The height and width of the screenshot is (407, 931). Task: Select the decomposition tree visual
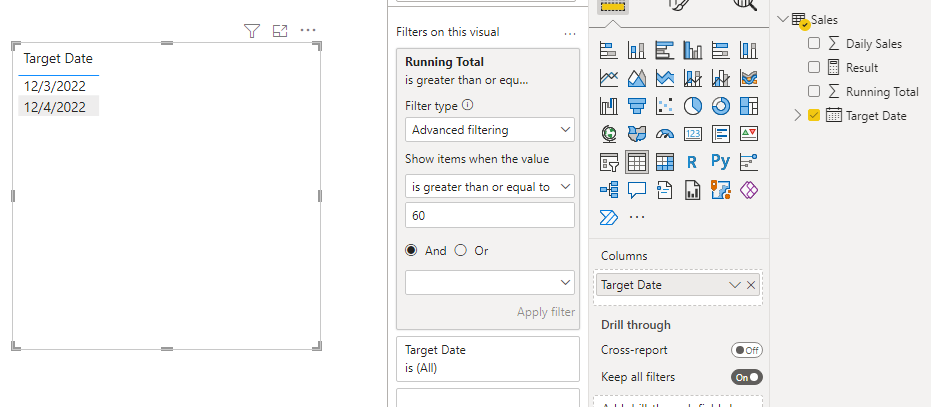609,190
